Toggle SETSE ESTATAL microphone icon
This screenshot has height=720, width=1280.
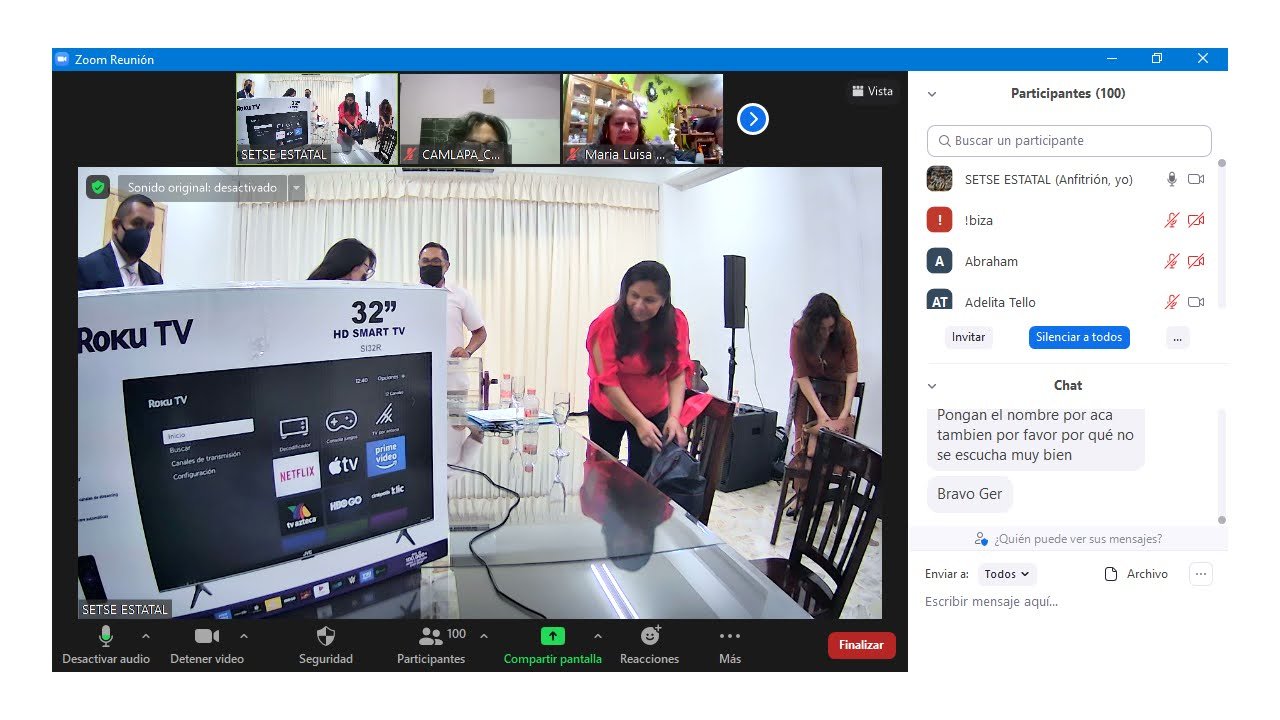coord(1172,179)
